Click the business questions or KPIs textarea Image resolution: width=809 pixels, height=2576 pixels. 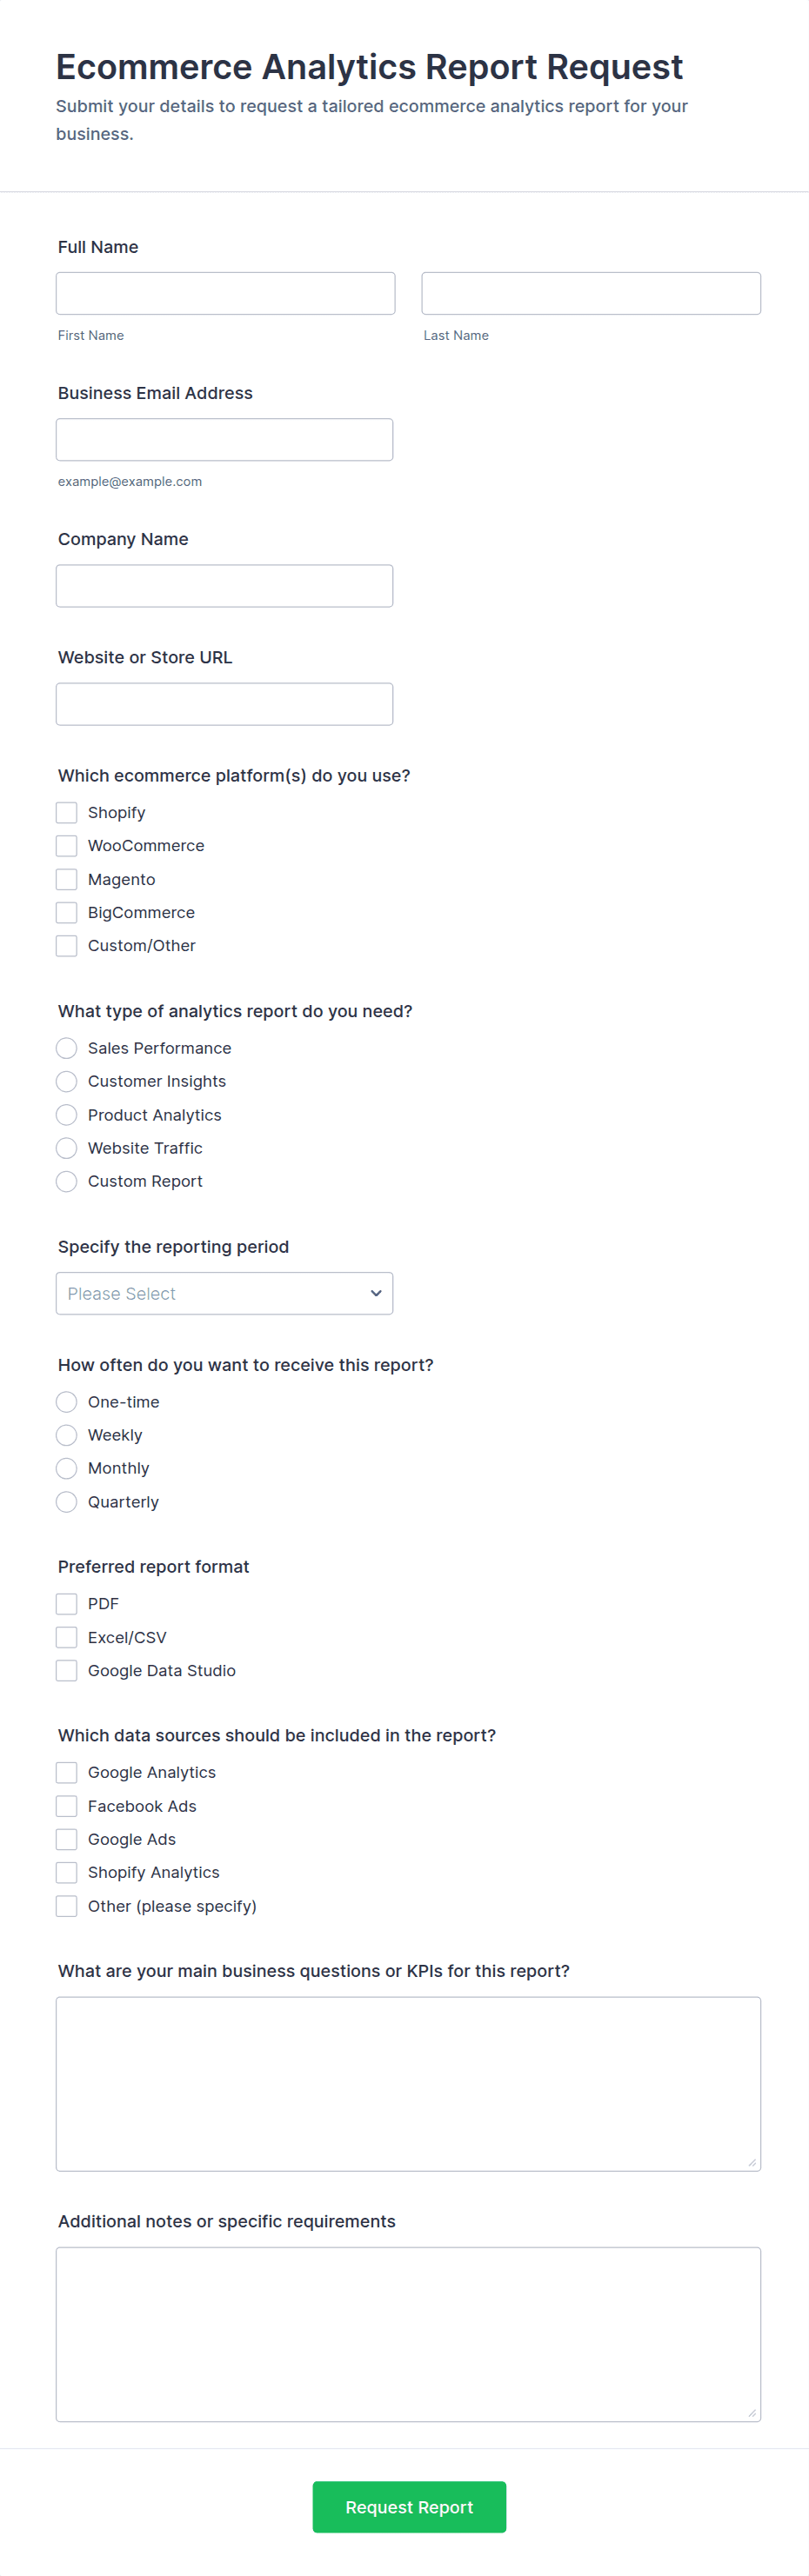click(x=408, y=2083)
